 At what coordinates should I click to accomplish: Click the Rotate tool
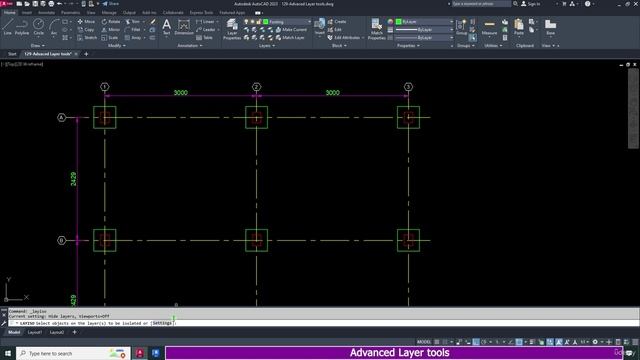click(111, 22)
